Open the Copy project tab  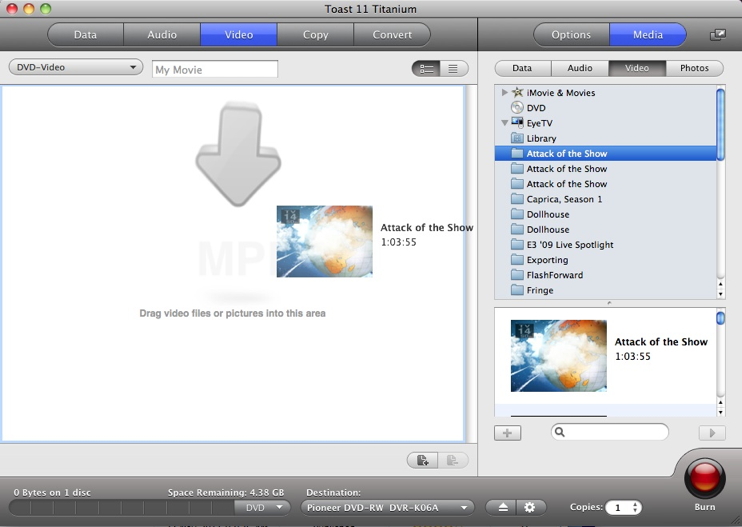(315, 35)
